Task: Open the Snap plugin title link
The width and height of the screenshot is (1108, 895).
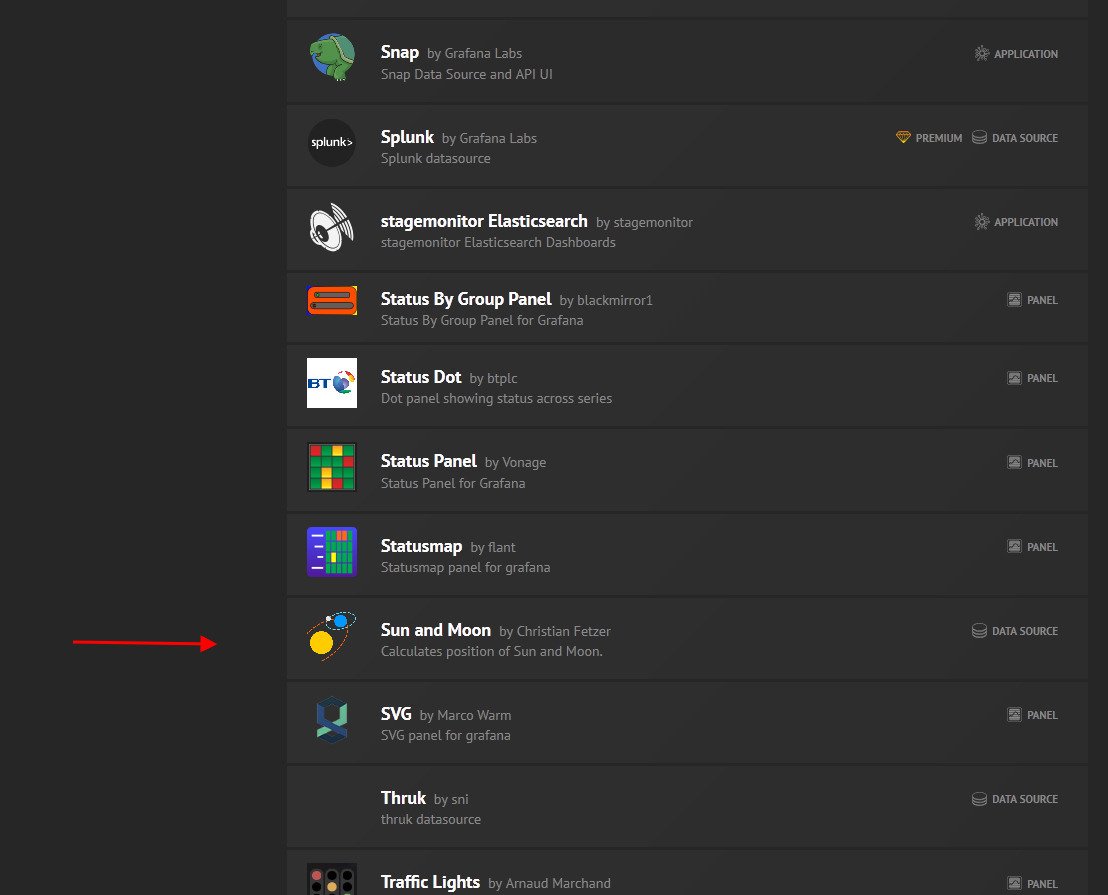Action: pos(399,52)
